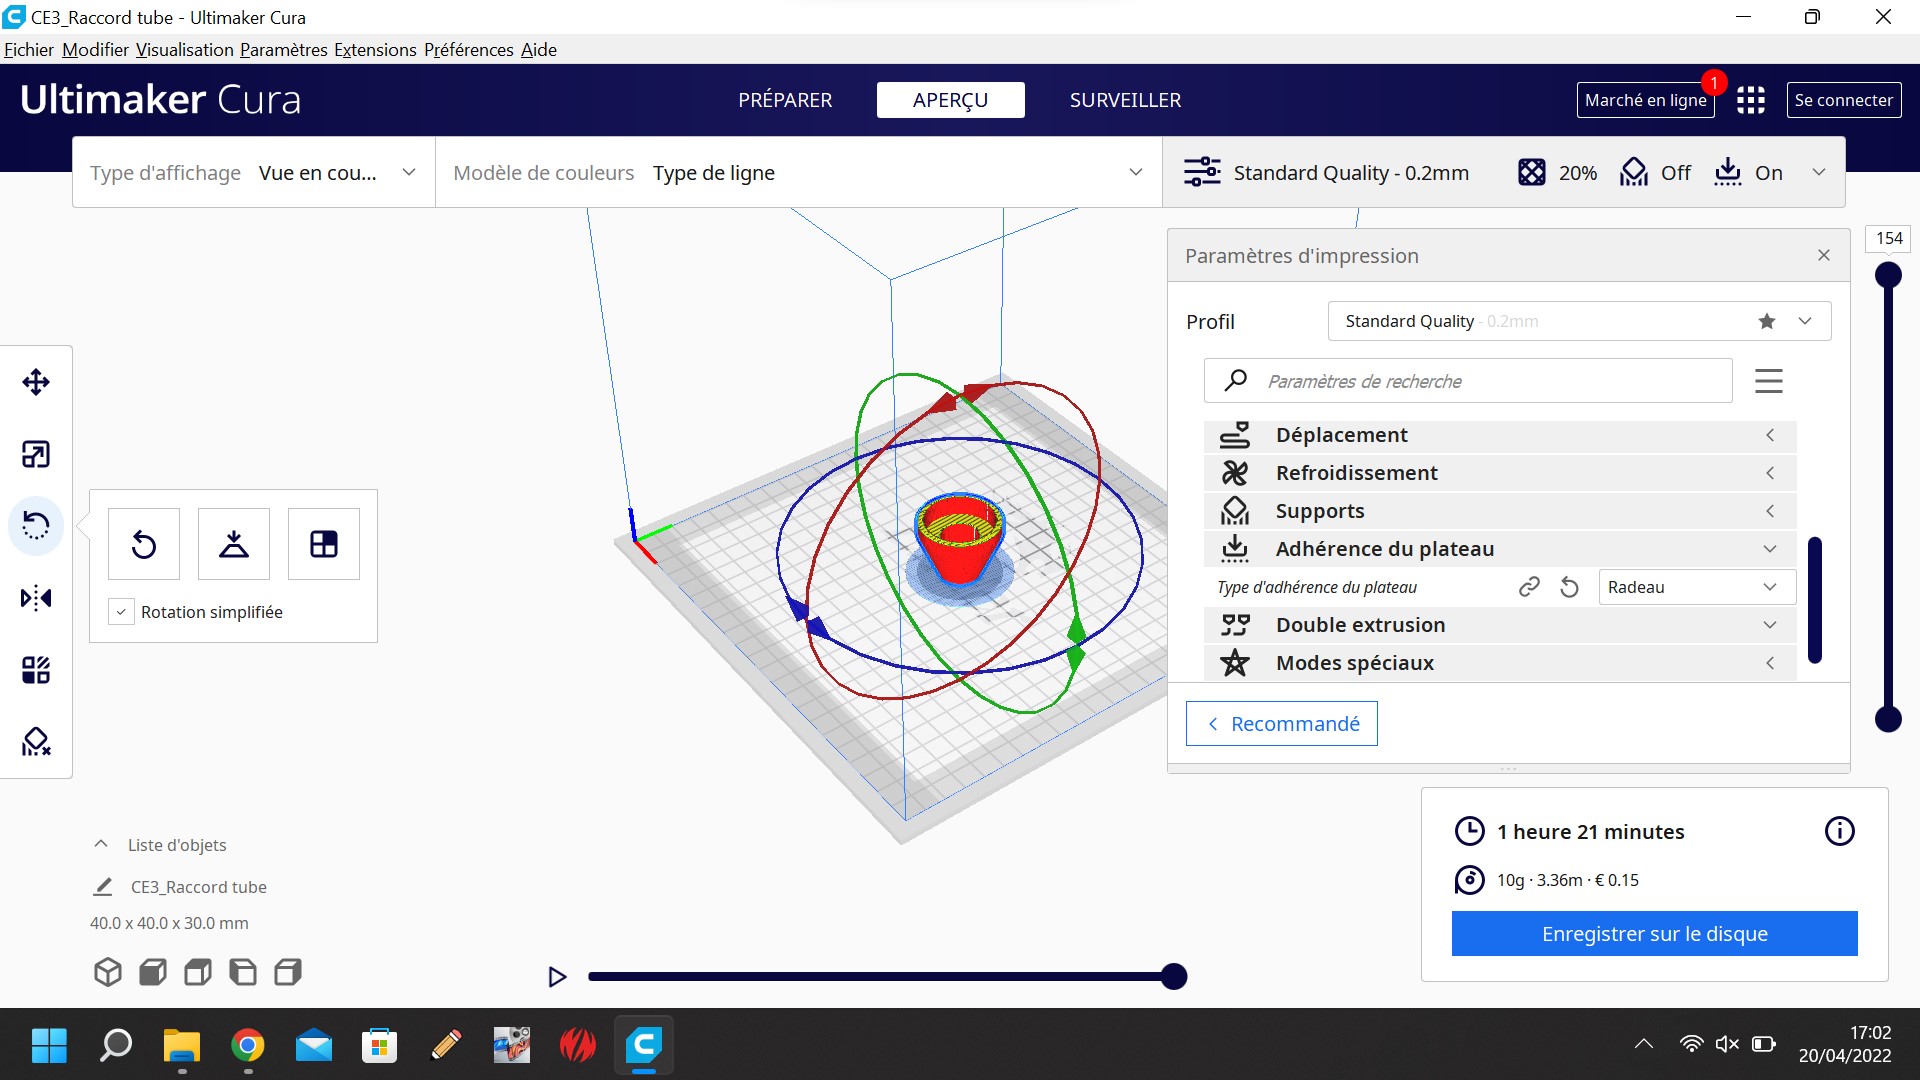This screenshot has height=1080, width=1920.
Task: Click the select face to align icon
Action: point(324,544)
